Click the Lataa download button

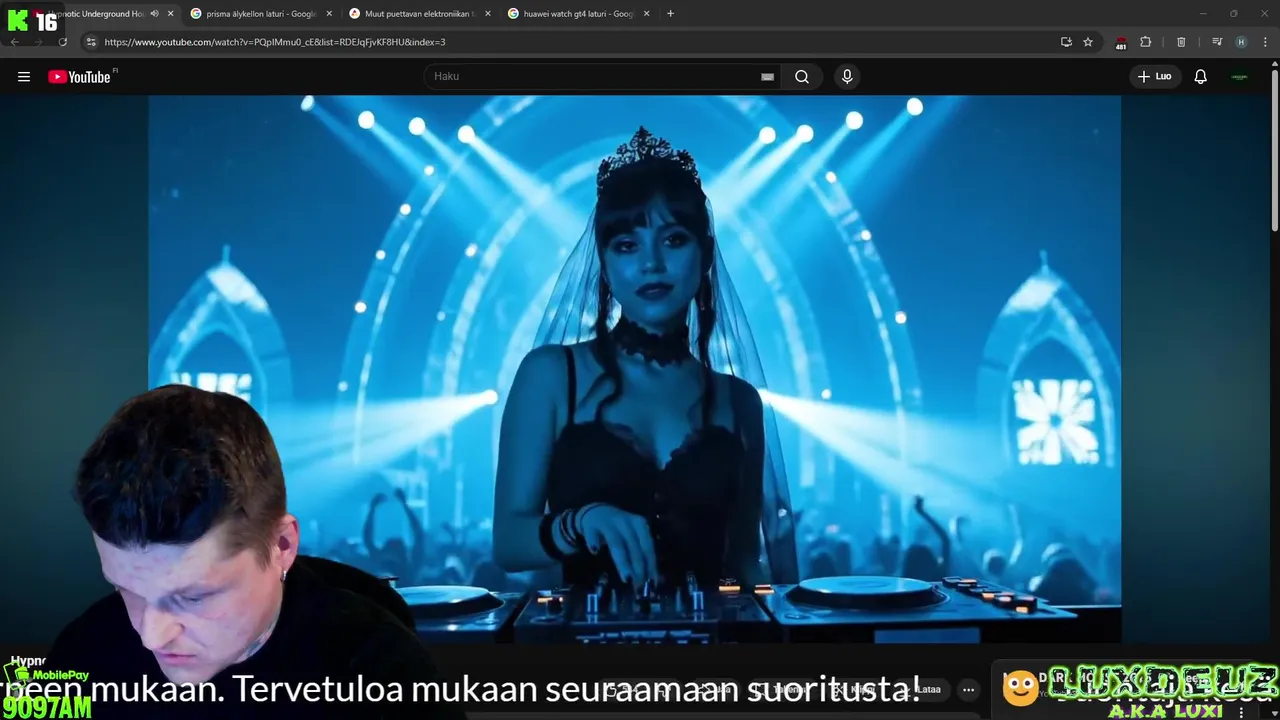click(x=922, y=689)
